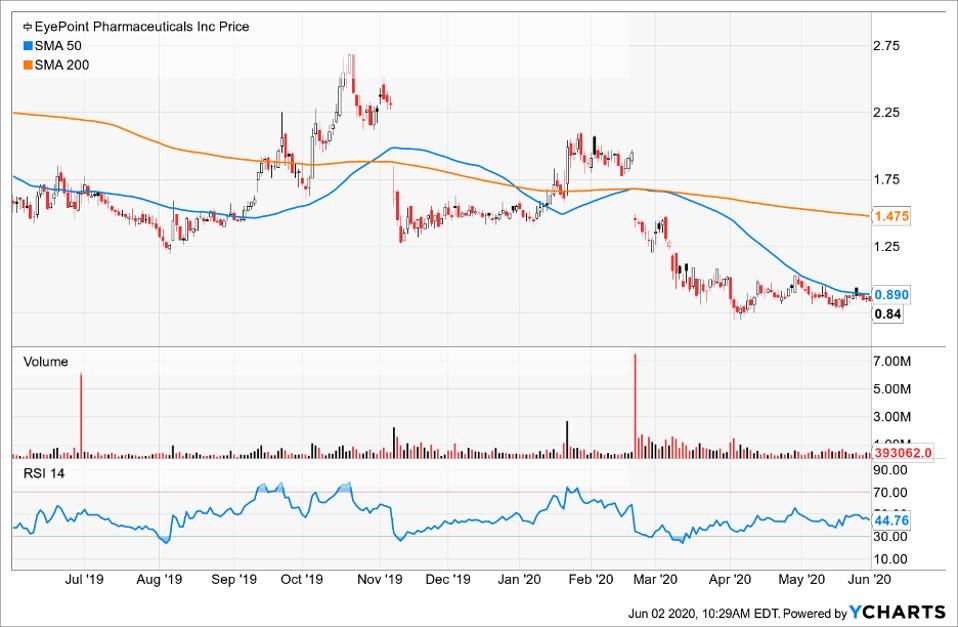Click the Volume panel title
This screenshot has width=958, height=627.
45,362
